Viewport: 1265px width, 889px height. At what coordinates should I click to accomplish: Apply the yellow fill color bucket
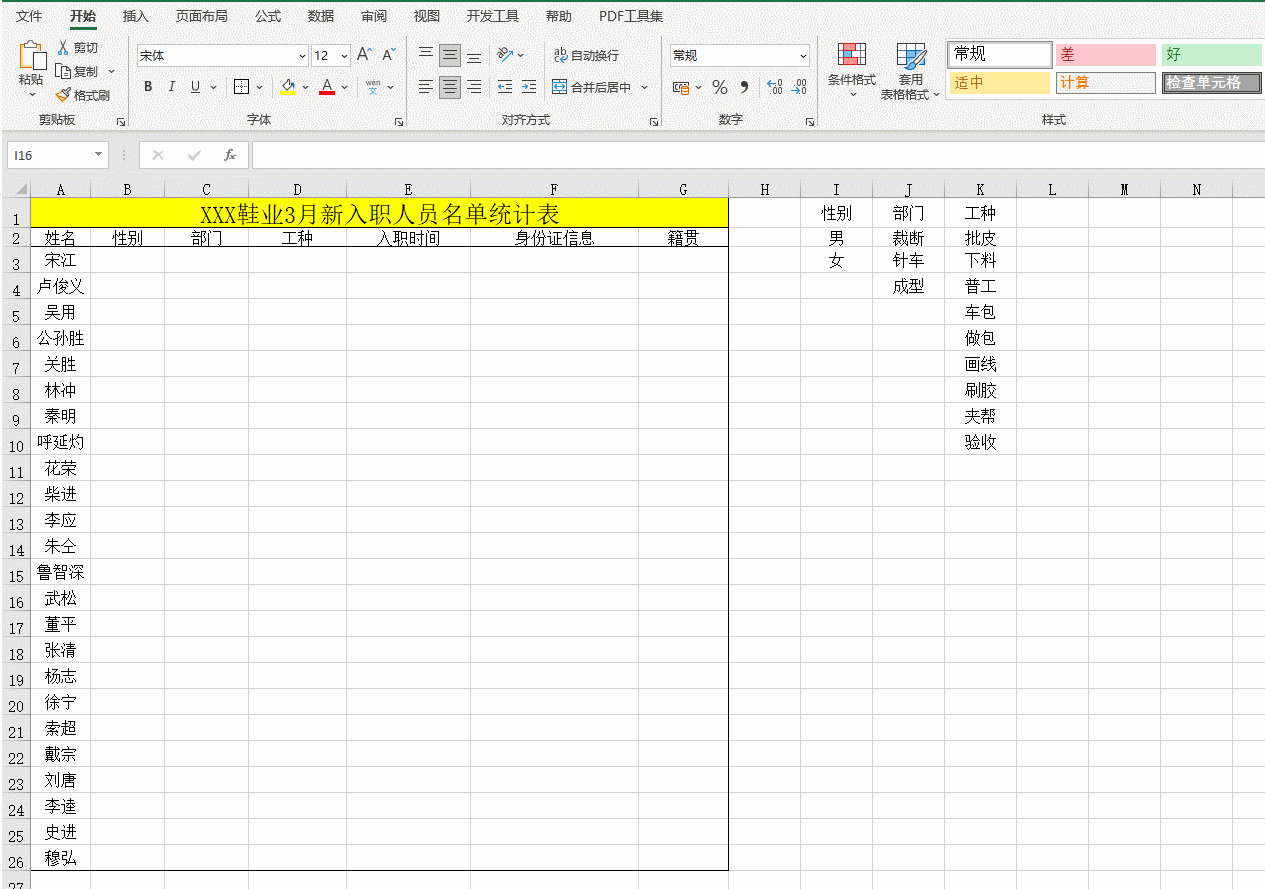pos(288,87)
